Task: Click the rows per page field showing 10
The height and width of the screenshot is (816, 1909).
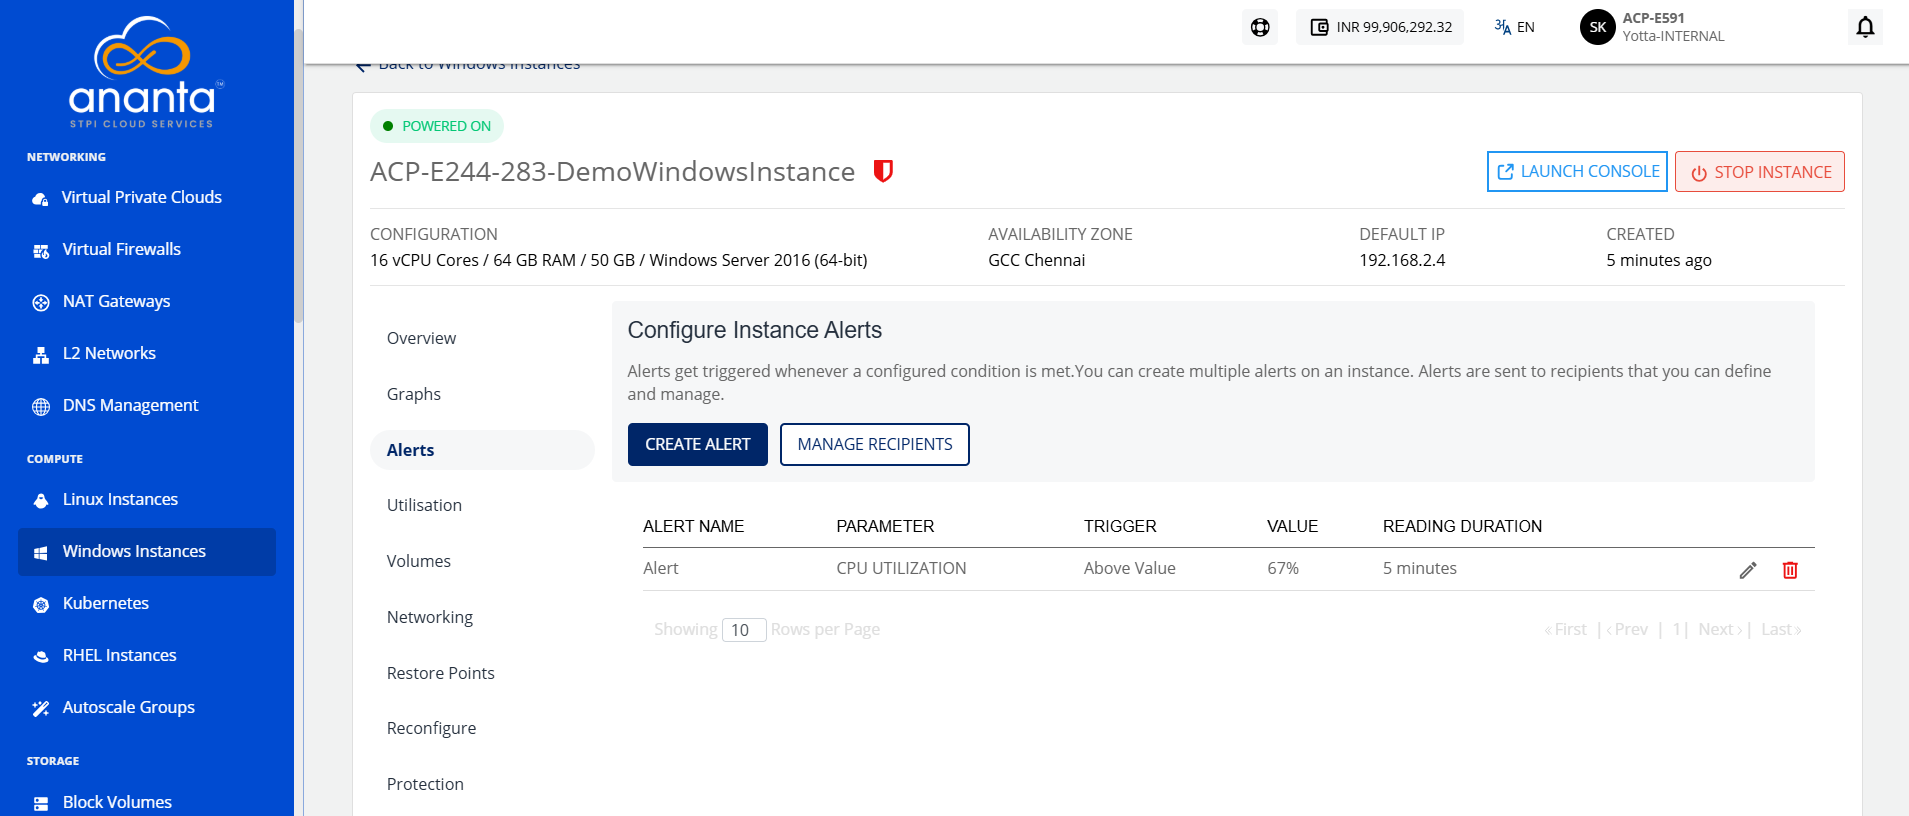Action: (744, 630)
